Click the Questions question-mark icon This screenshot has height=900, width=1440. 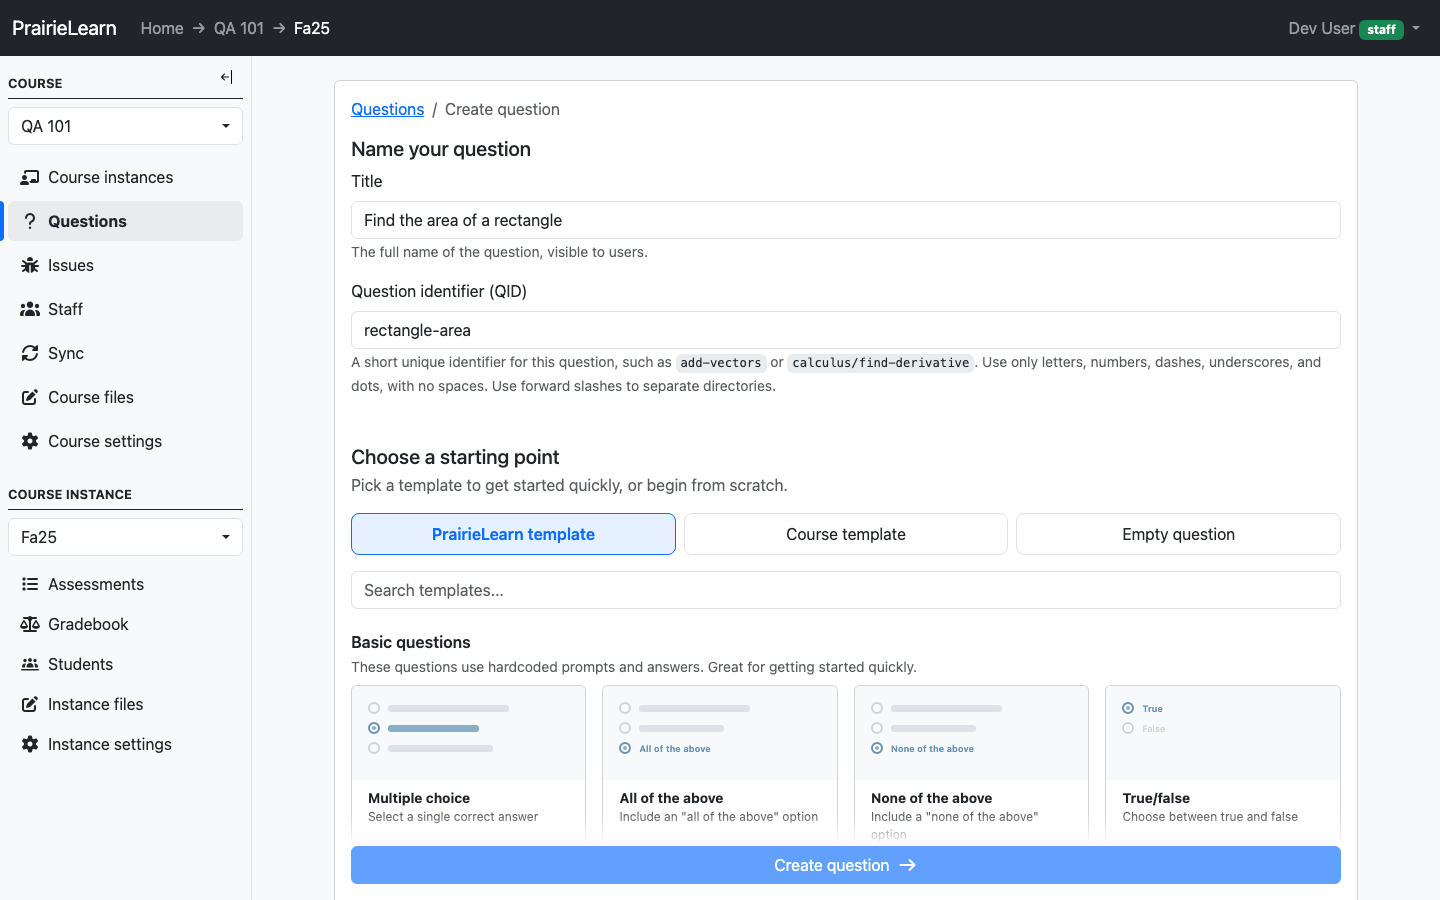click(30, 221)
